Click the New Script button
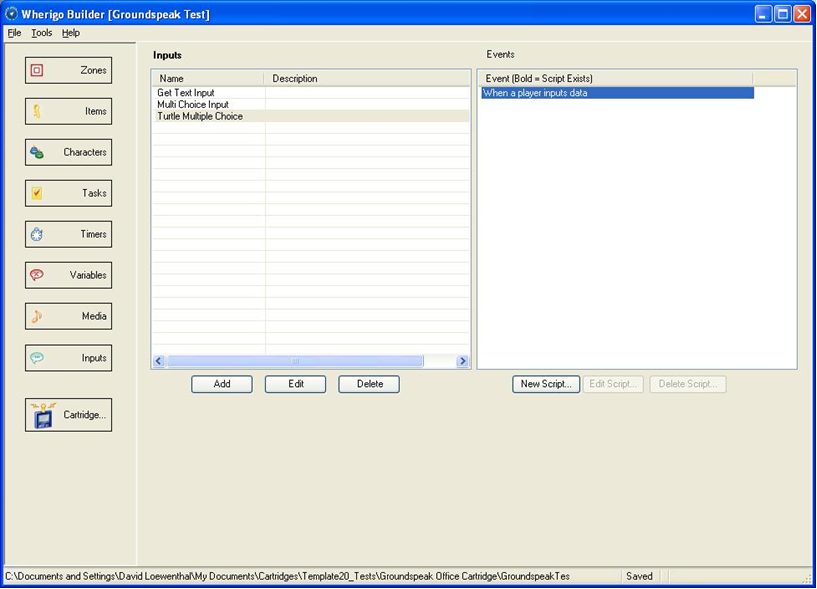817x589 pixels. click(546, 384)
